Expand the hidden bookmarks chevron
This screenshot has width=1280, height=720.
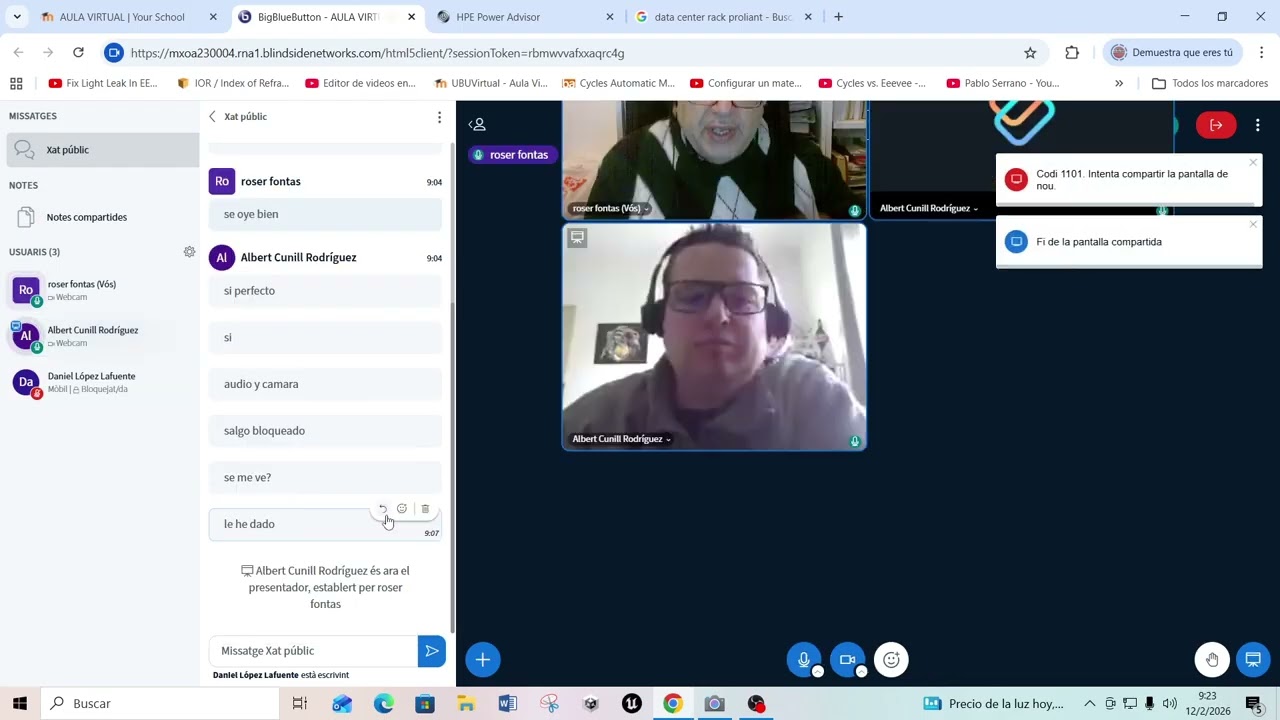pos(1119,84)
